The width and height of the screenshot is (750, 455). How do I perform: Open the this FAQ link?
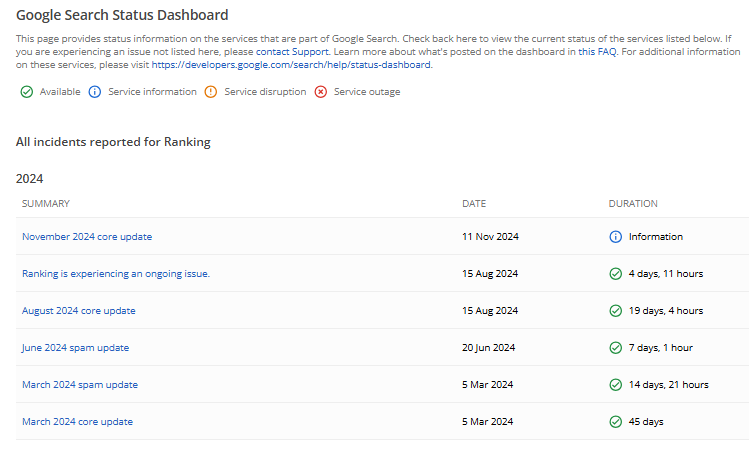[597, 52]
